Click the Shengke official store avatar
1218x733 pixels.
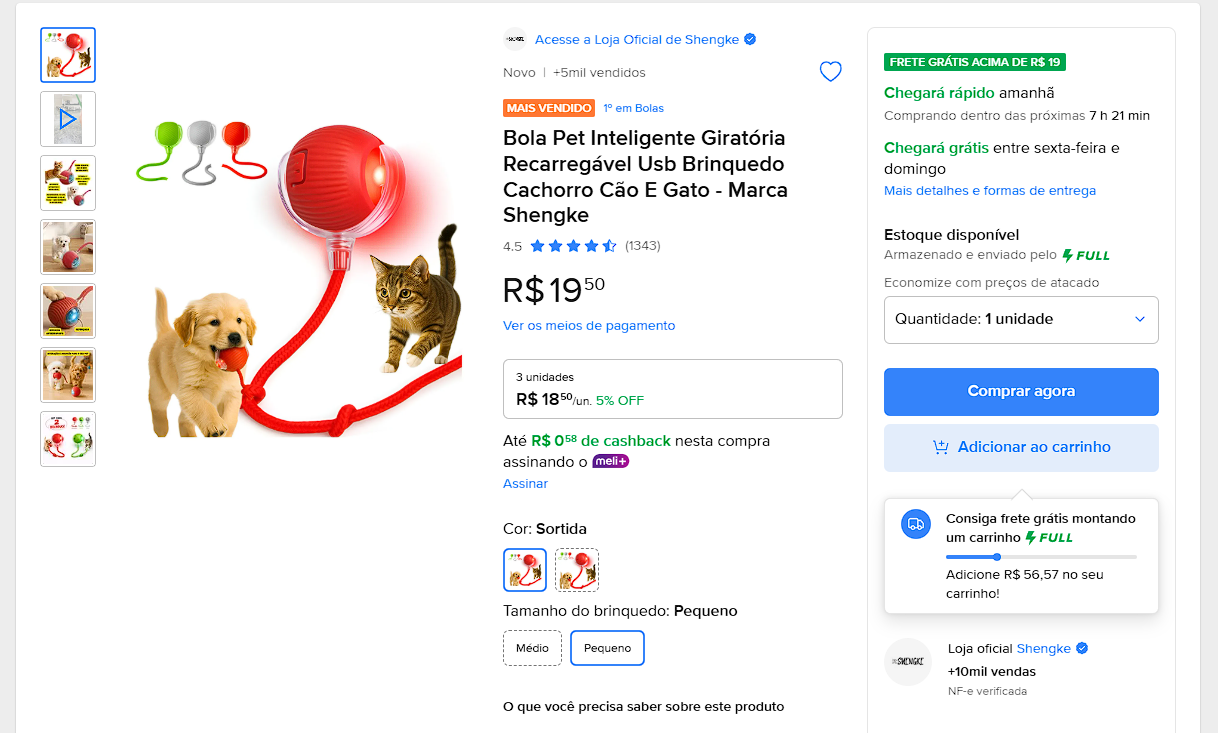tap(908, 662)
